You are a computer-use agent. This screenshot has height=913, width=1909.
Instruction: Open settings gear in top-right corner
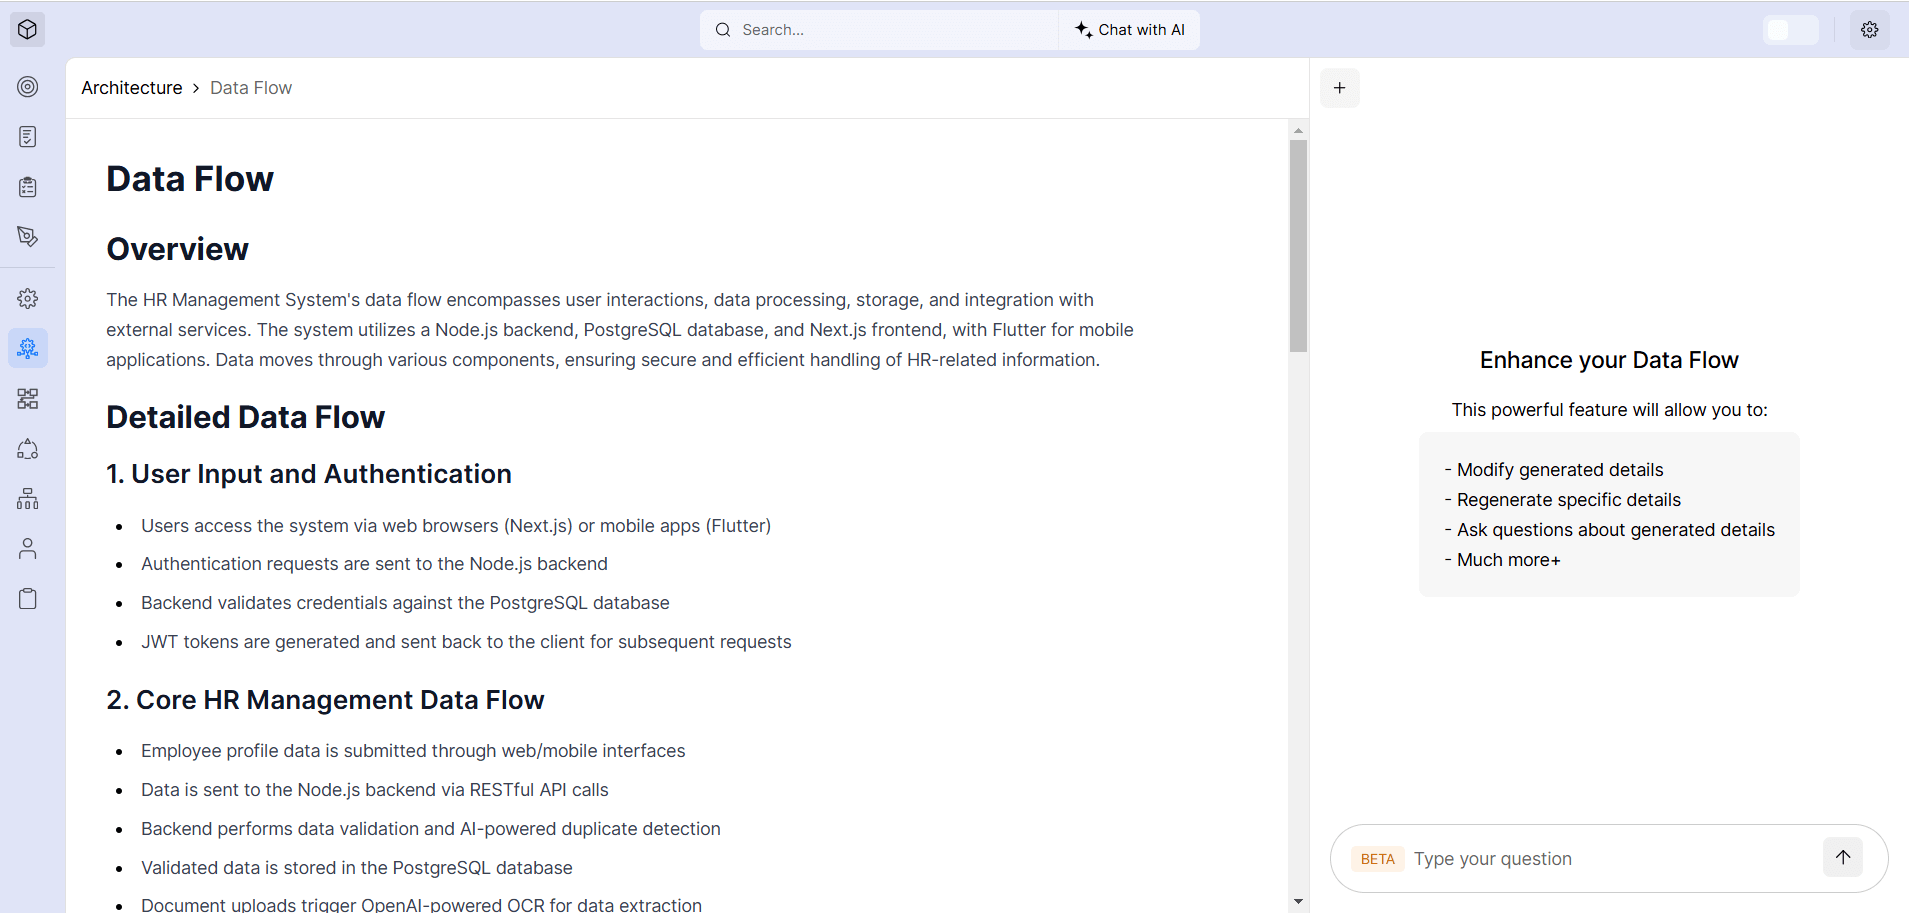(x=1870, y=30)
